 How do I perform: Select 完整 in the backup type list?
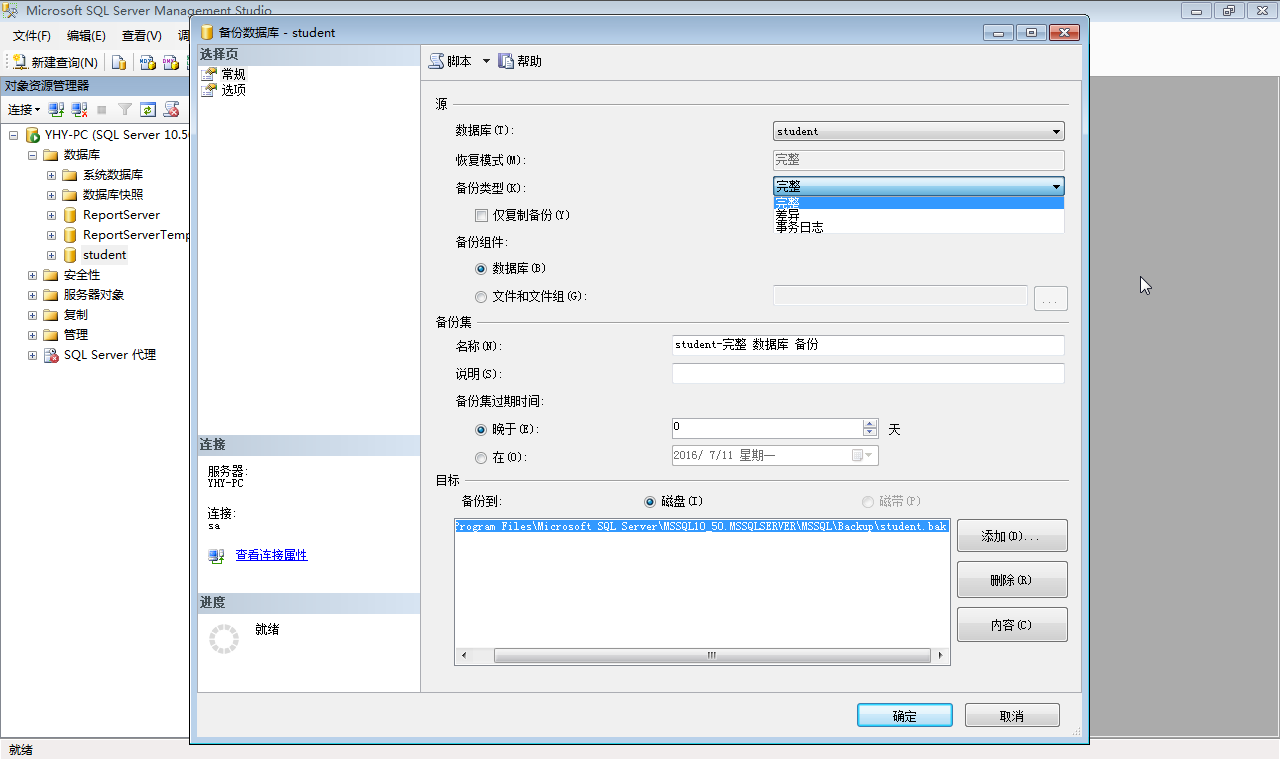click(918, 202)
